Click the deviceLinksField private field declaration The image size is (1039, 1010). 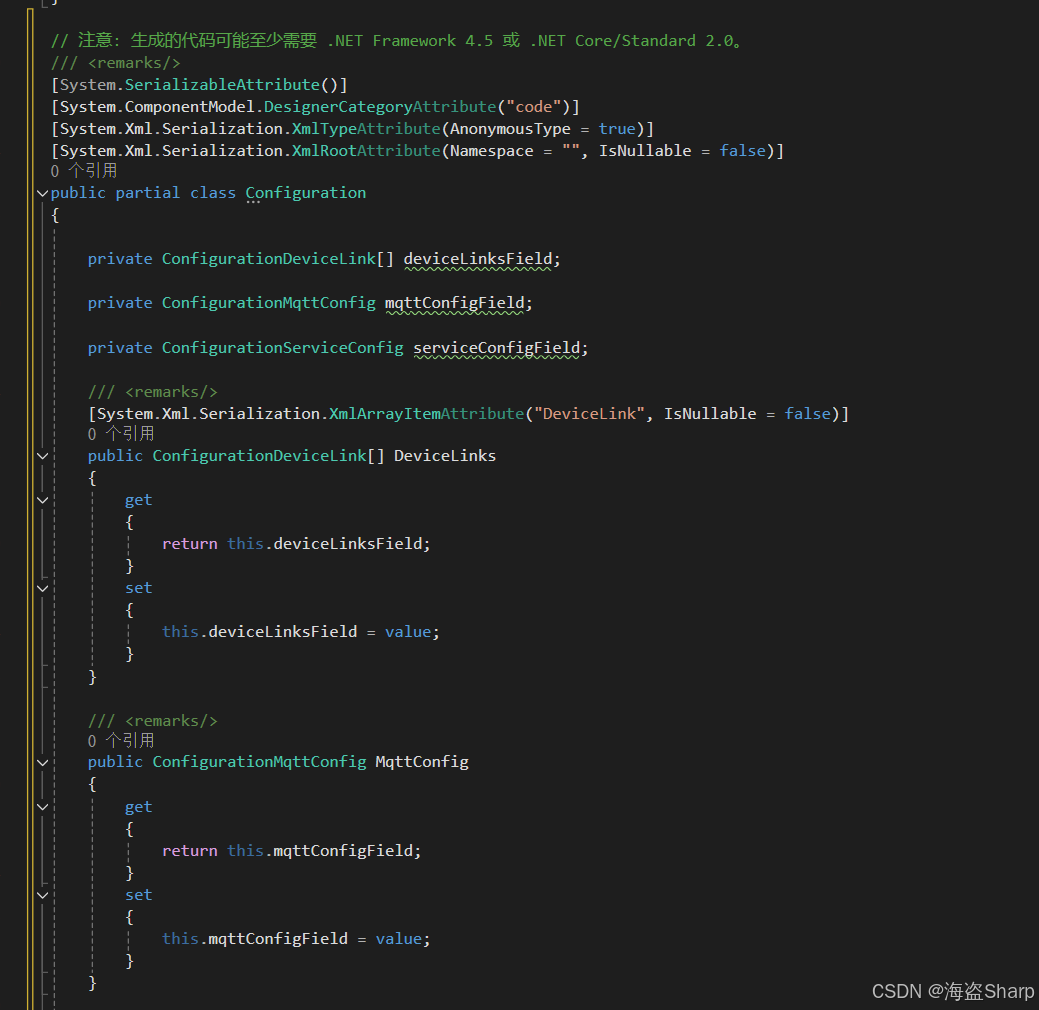[477, 259]
